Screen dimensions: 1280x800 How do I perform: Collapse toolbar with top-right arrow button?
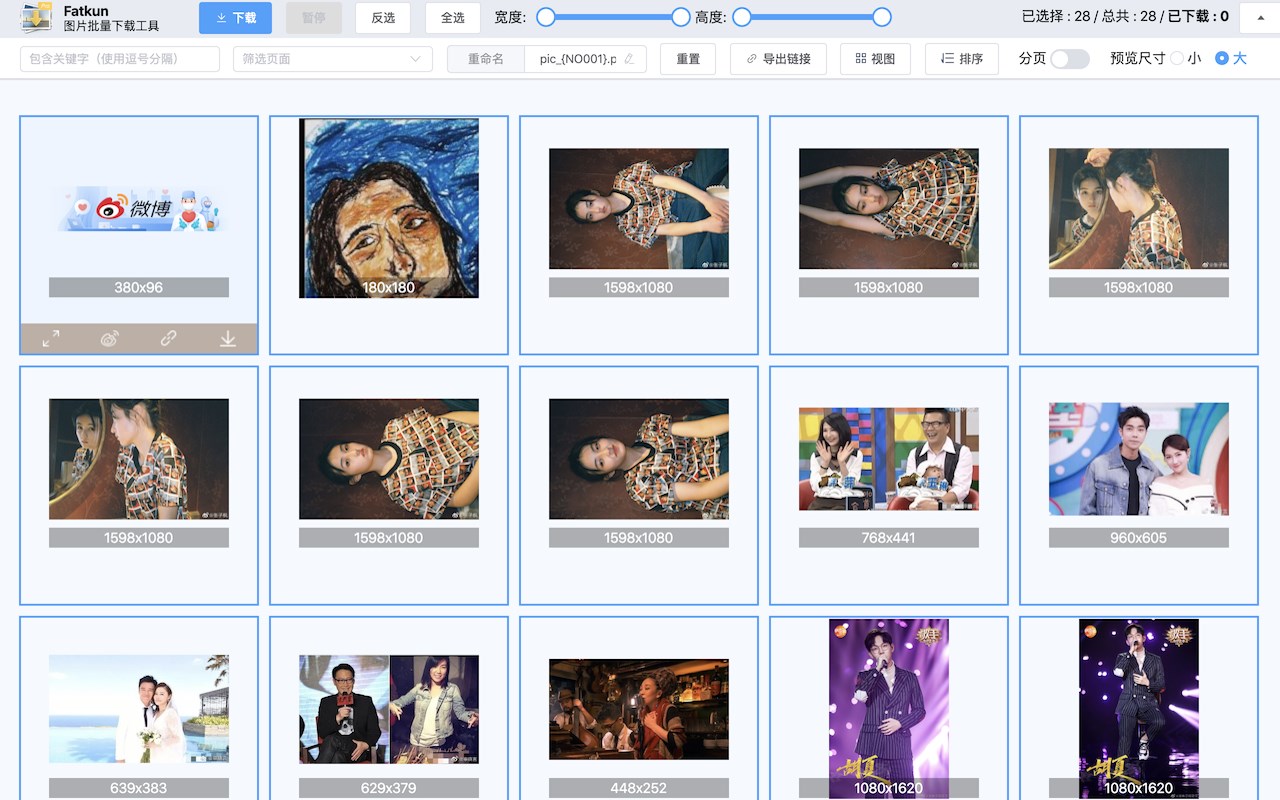point(1259,18)
